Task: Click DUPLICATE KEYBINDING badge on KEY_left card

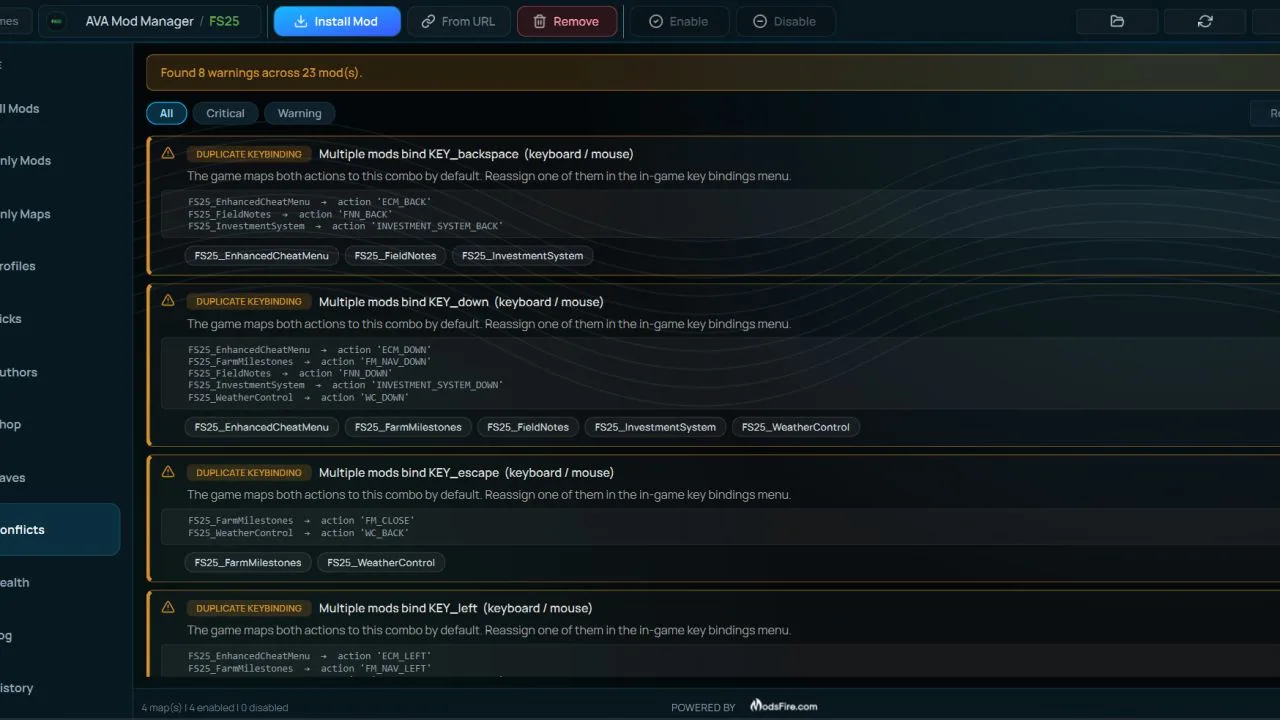Action: point(249,608)
